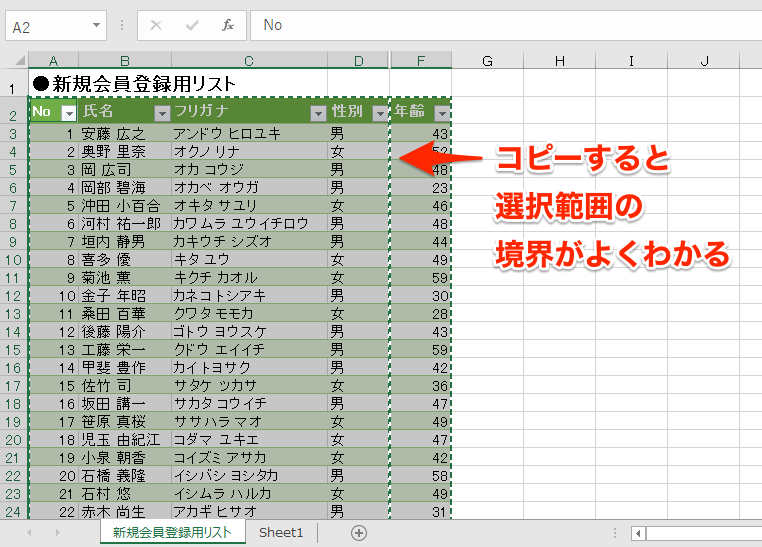The width and height of the screenshot is (762, 547).
Task: Click the Select All corner triangle
Action: 20,60
